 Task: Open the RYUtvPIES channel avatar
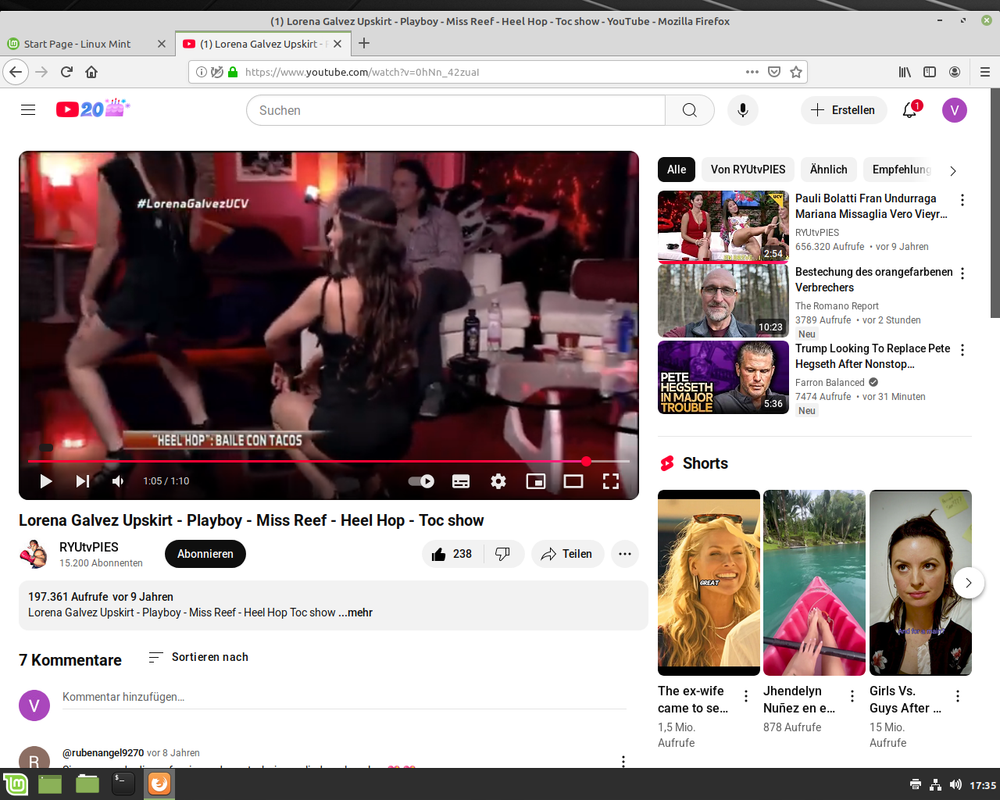click(34, 554)
